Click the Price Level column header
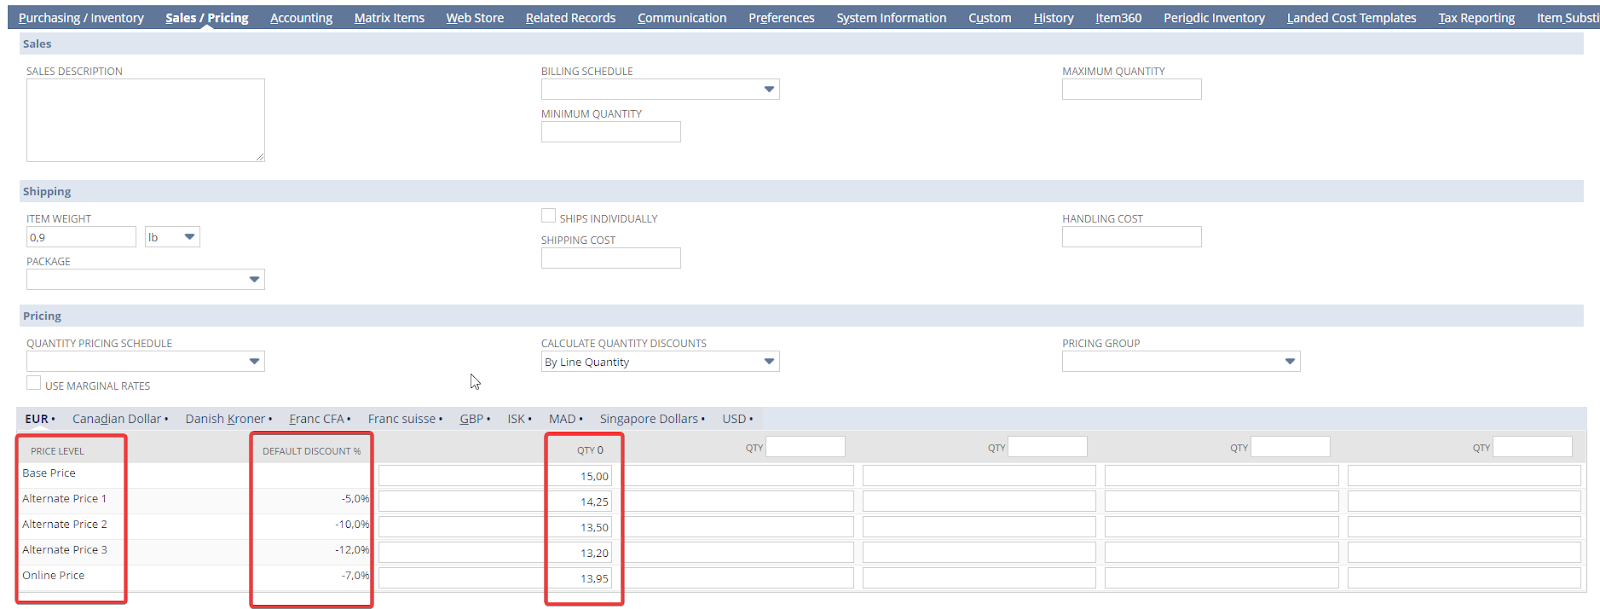 (x=57, y=451)
